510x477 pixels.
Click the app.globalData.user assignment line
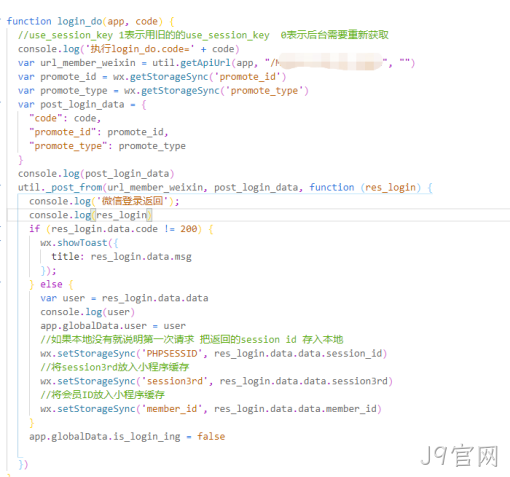coord(113,326)
